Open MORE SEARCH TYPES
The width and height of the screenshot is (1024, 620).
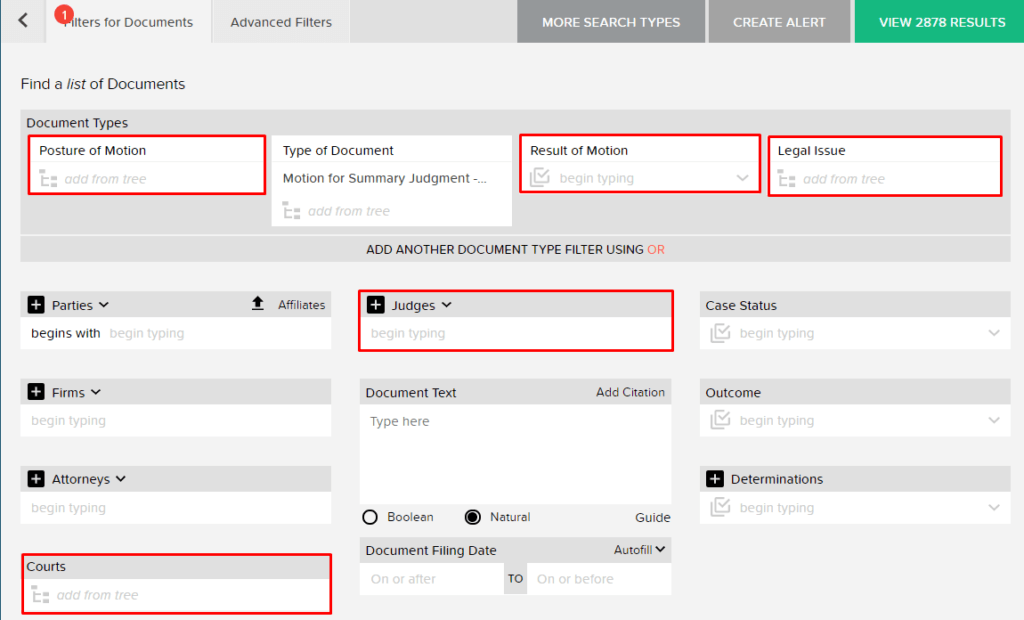(611, 22)
